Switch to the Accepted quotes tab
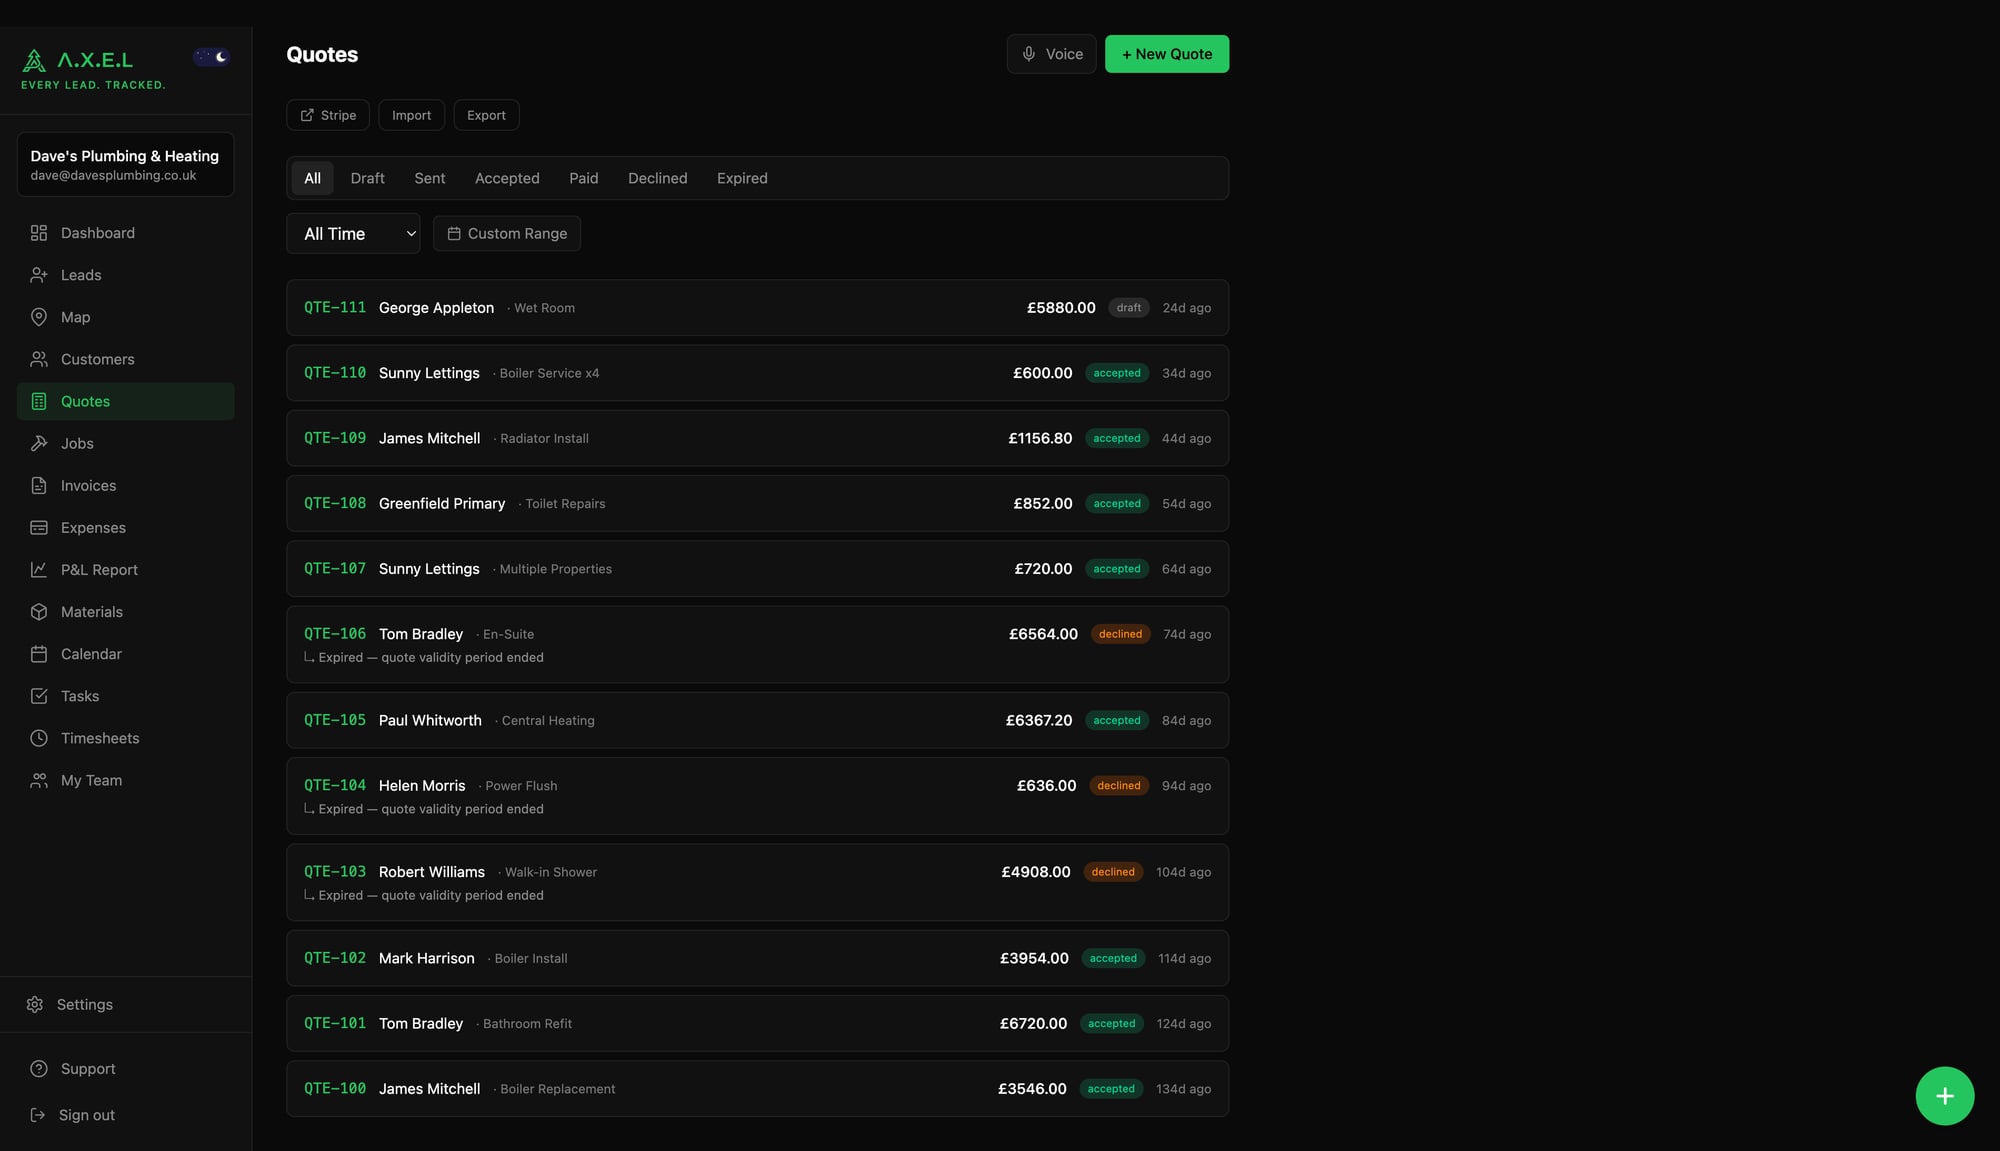The image size is (2000, 1151). tap(507, 177)
